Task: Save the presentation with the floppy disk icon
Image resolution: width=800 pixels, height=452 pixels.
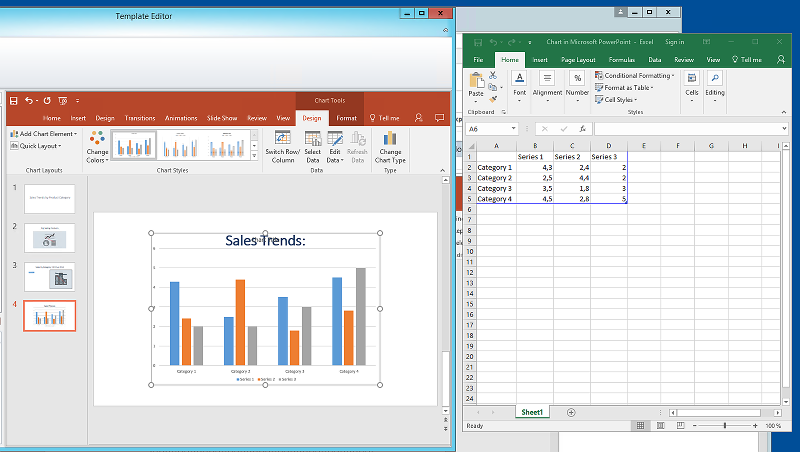Action: click(14, 101)
